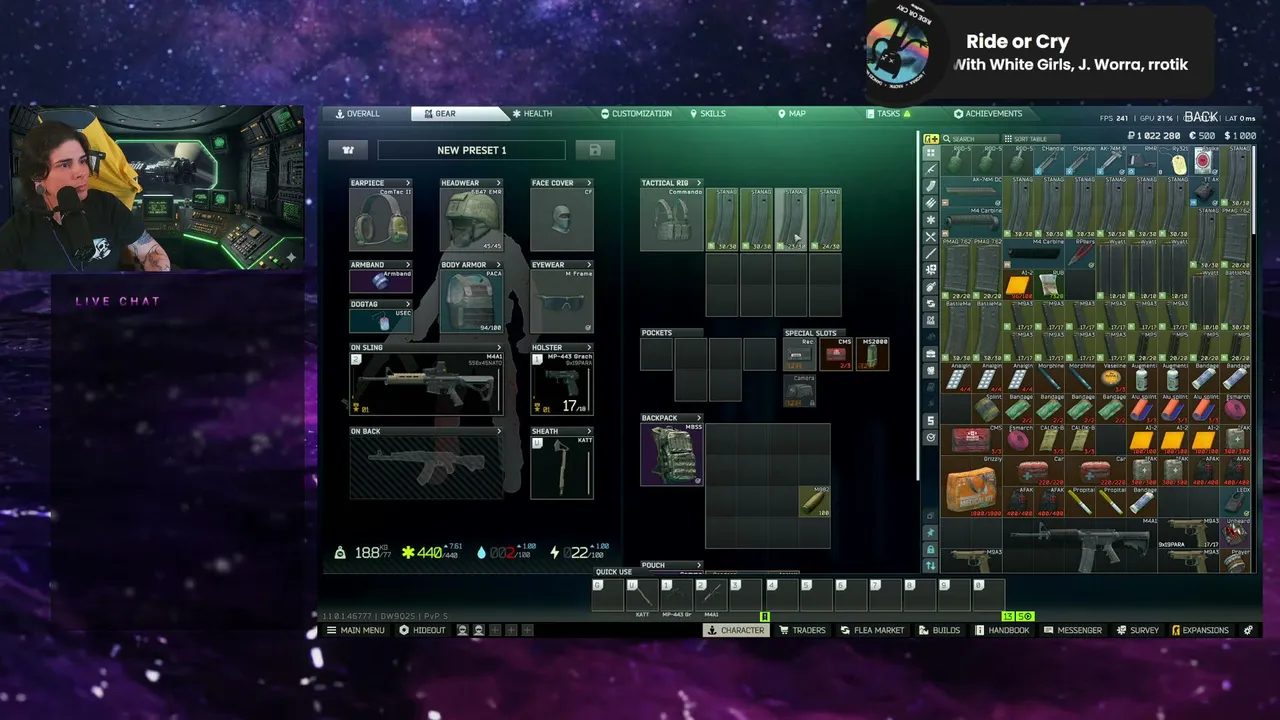This screenshot has height=720, width=1280.
Task: Select the MP-443 Grach pistol in holster
Action: (562, 383)
